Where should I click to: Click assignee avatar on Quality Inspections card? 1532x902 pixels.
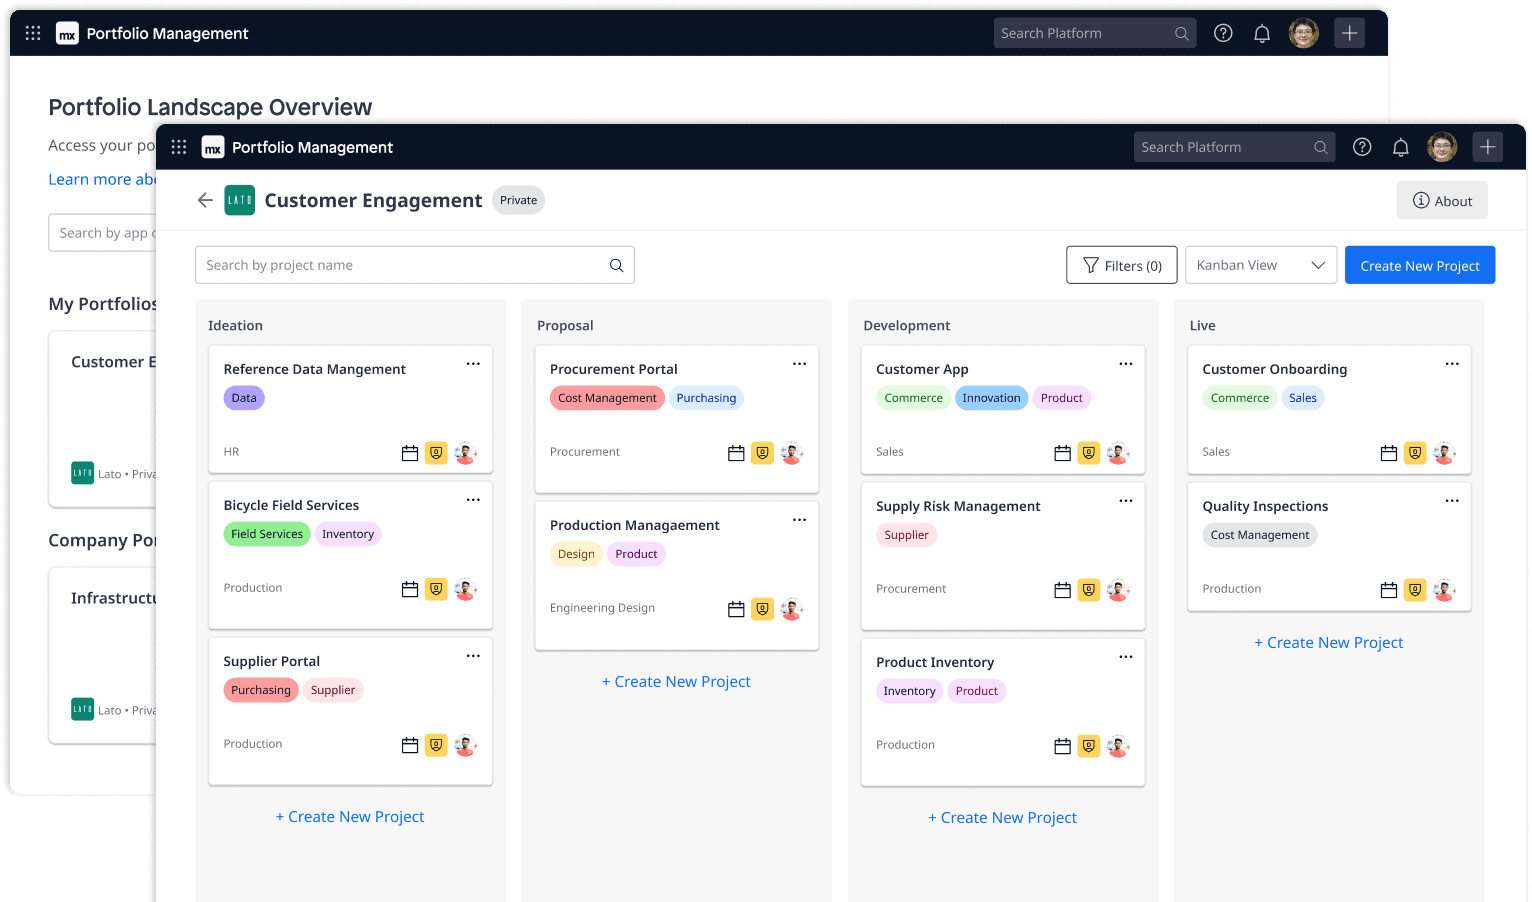pos(1443,590)
